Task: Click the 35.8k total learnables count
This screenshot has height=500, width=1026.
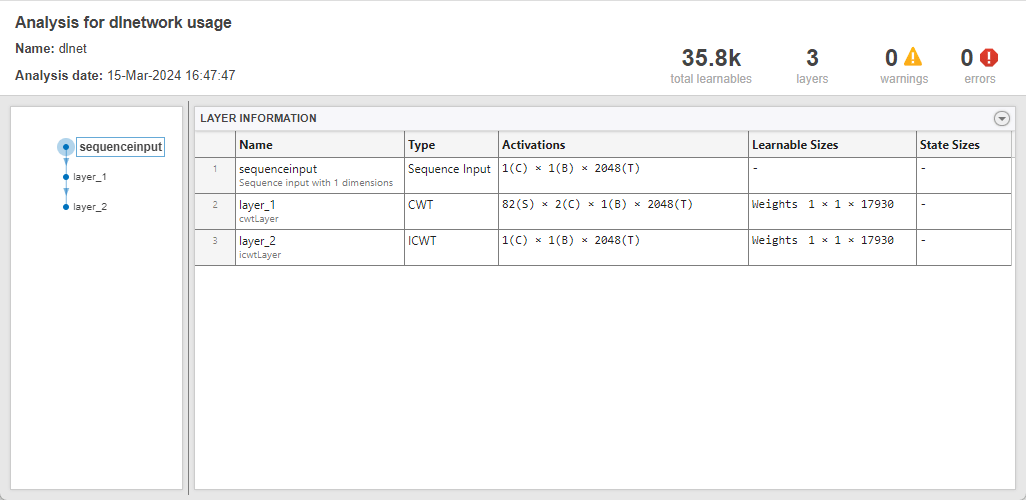Action: (x=711, y=58)
